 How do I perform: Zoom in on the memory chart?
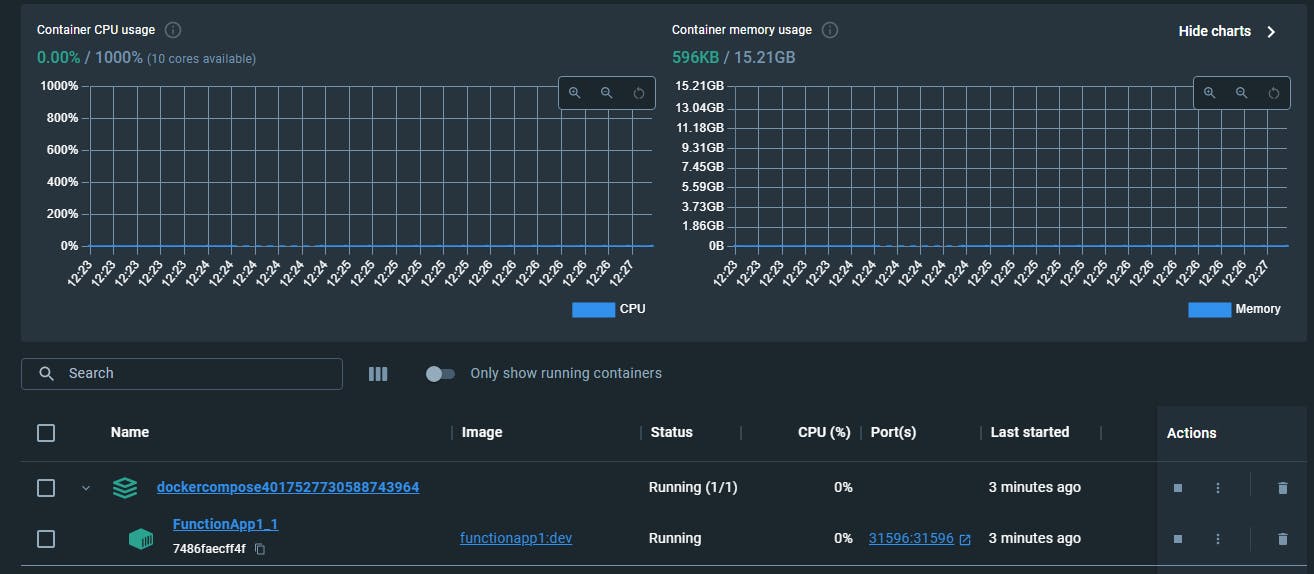(1209, 93)
